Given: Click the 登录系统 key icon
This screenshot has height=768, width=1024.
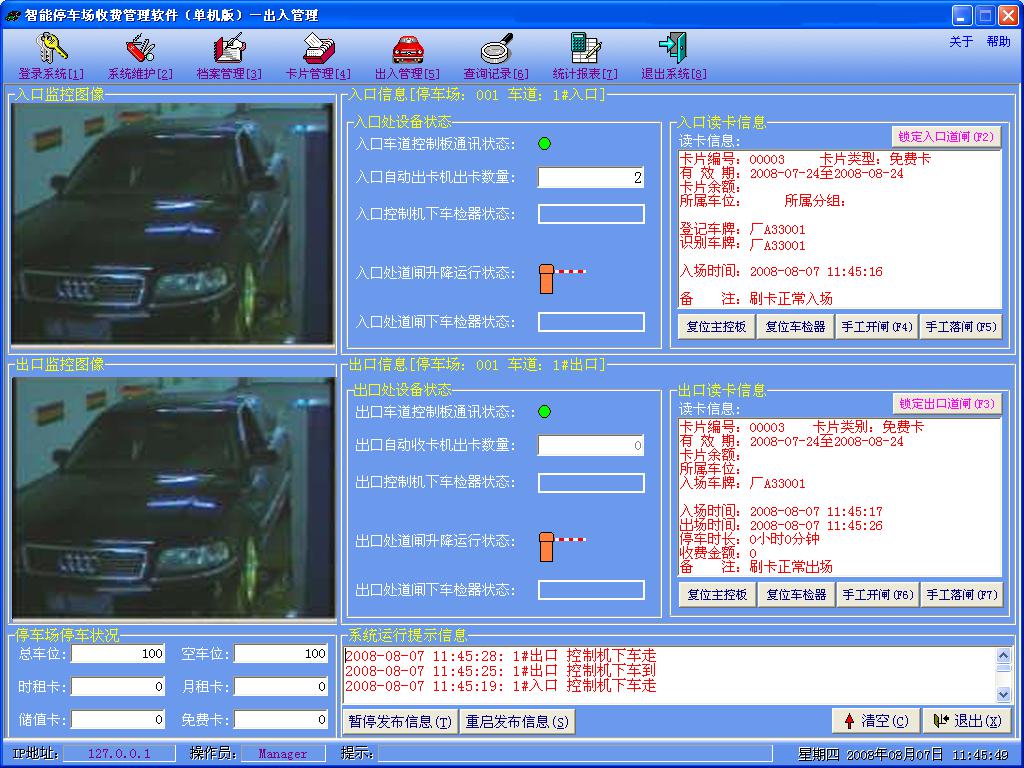Looking at the screenshot, I should point(51,48).
